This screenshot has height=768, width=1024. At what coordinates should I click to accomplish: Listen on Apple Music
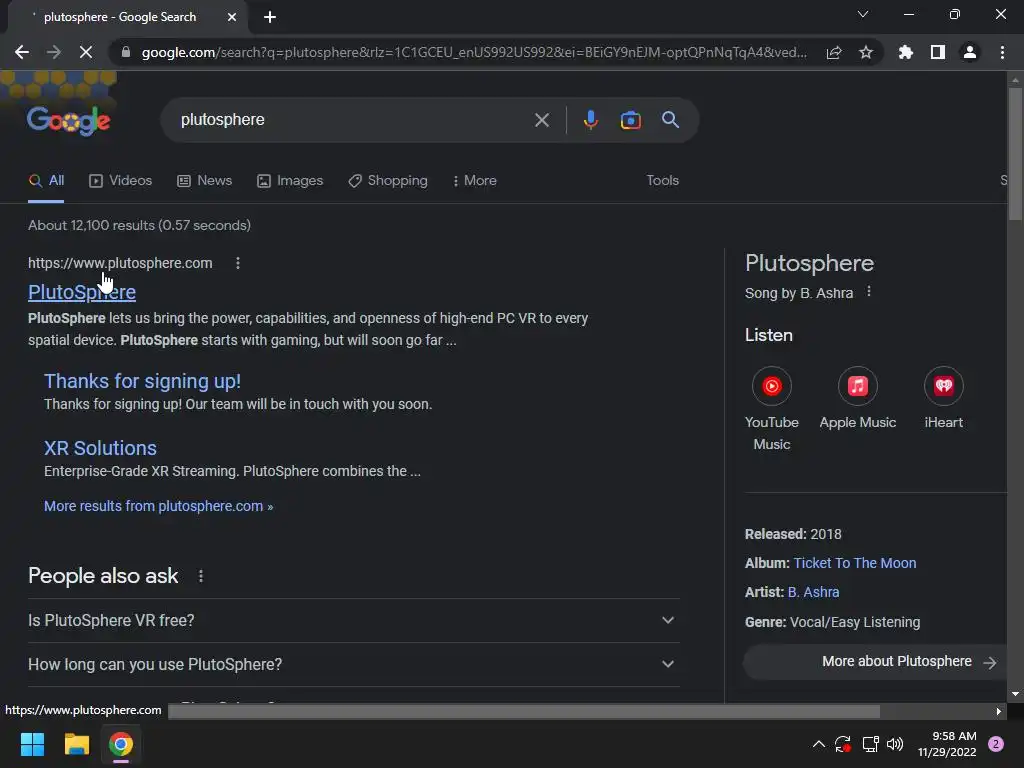(x=857, y=398)
